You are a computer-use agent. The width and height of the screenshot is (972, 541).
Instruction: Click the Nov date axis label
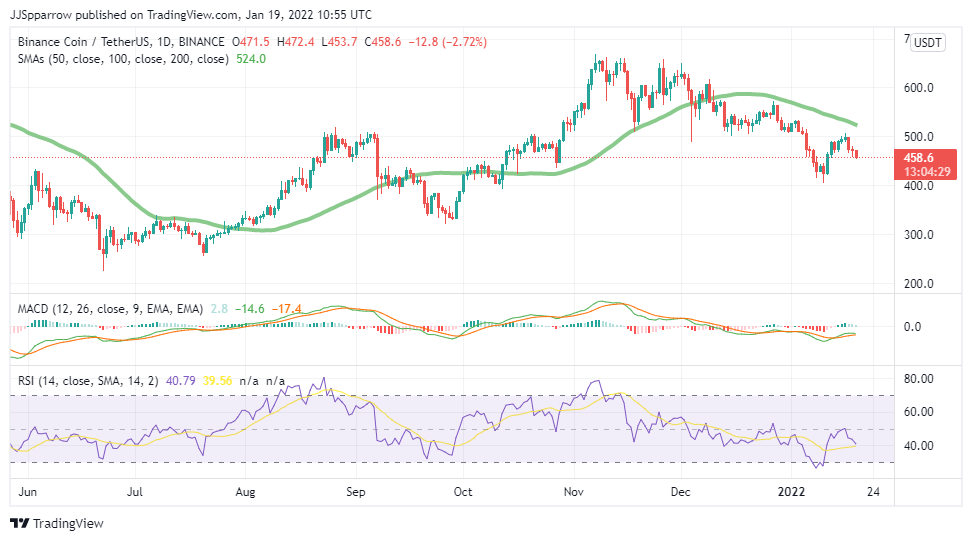pyautogui.click(x=573, y=492)
